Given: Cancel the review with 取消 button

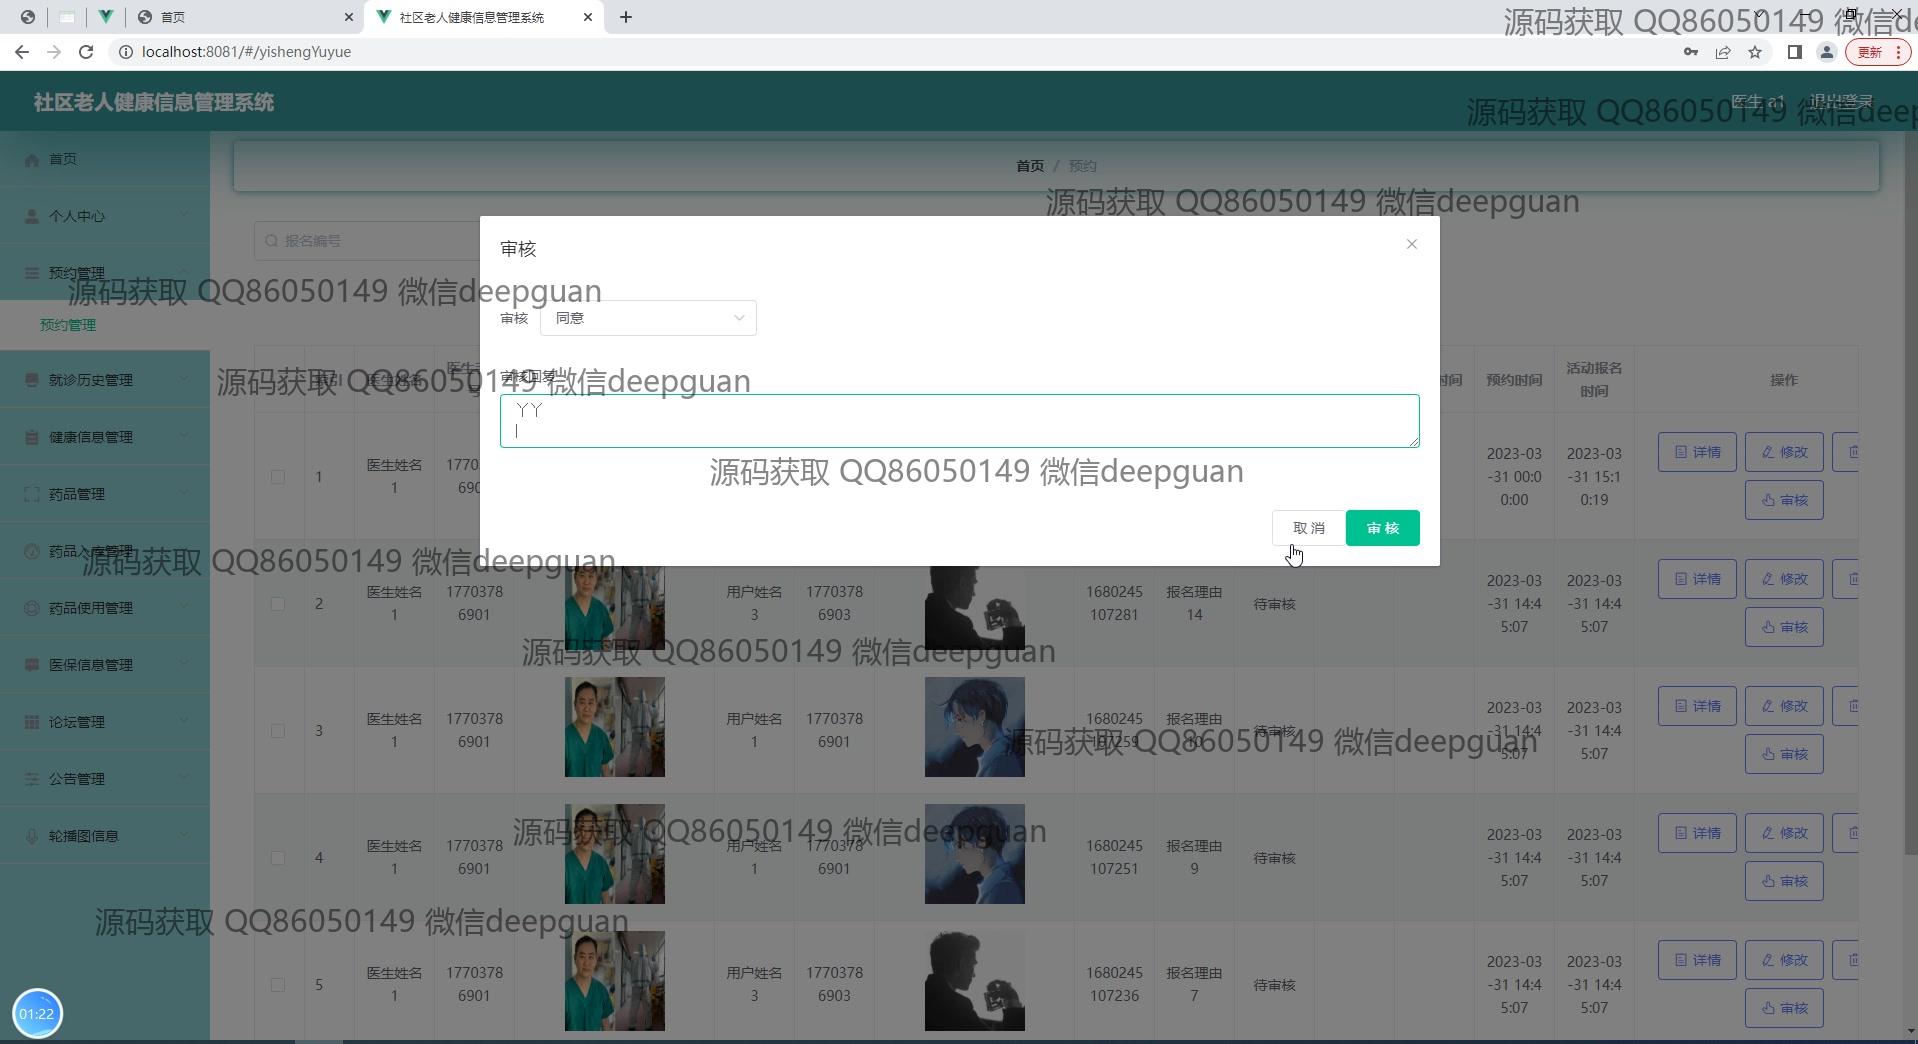Looking at the screenshot, I should pos(1308,528).
